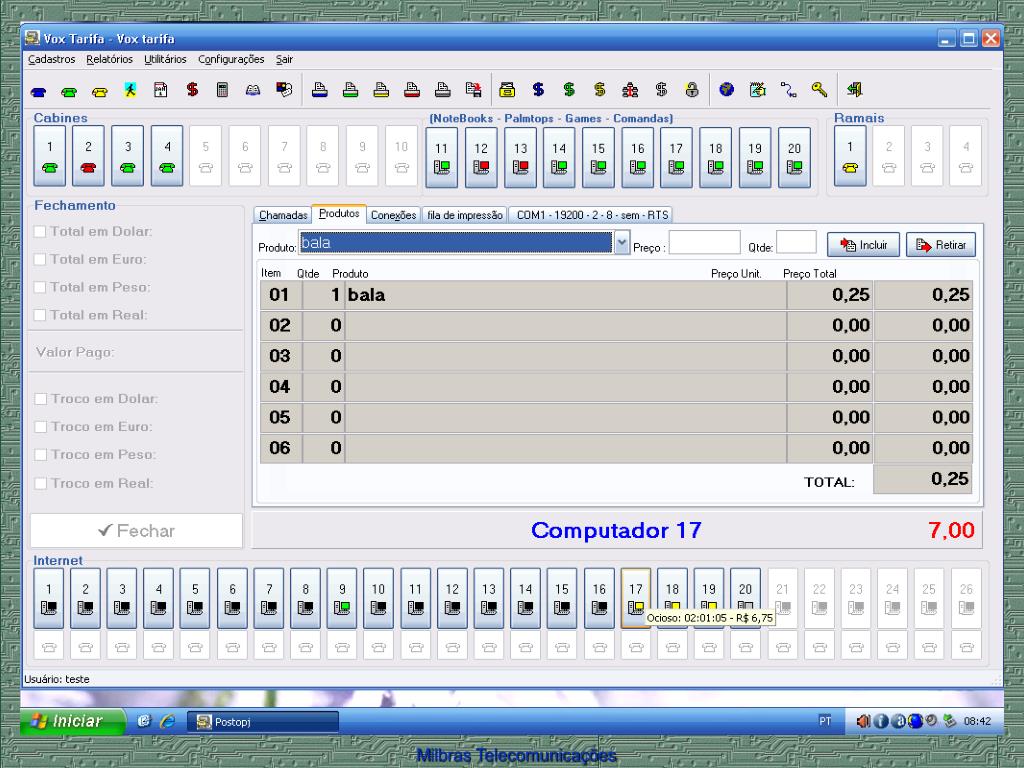Click the yellow telephone toolbar icon
The width and height of the screenshot is (1024, 768).
tap(100, 91)
